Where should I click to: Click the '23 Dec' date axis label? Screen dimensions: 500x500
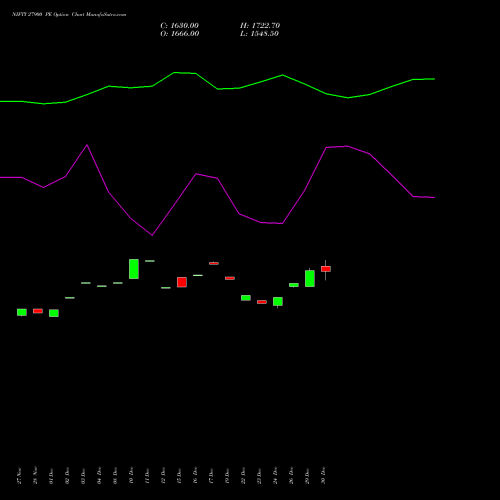tap(259, 476)
